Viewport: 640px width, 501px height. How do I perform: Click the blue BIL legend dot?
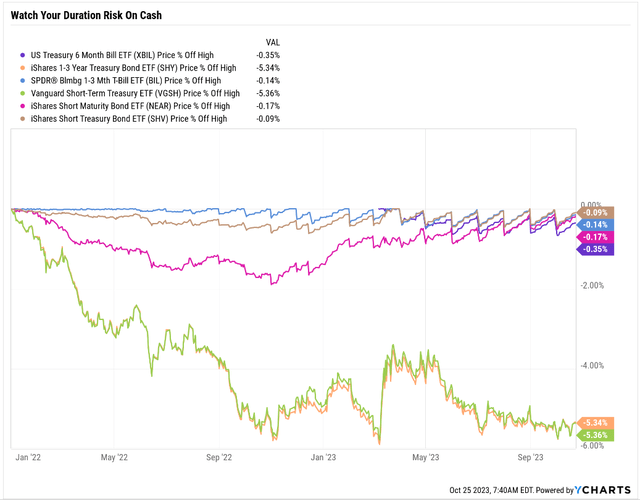[x=24, y=79]
